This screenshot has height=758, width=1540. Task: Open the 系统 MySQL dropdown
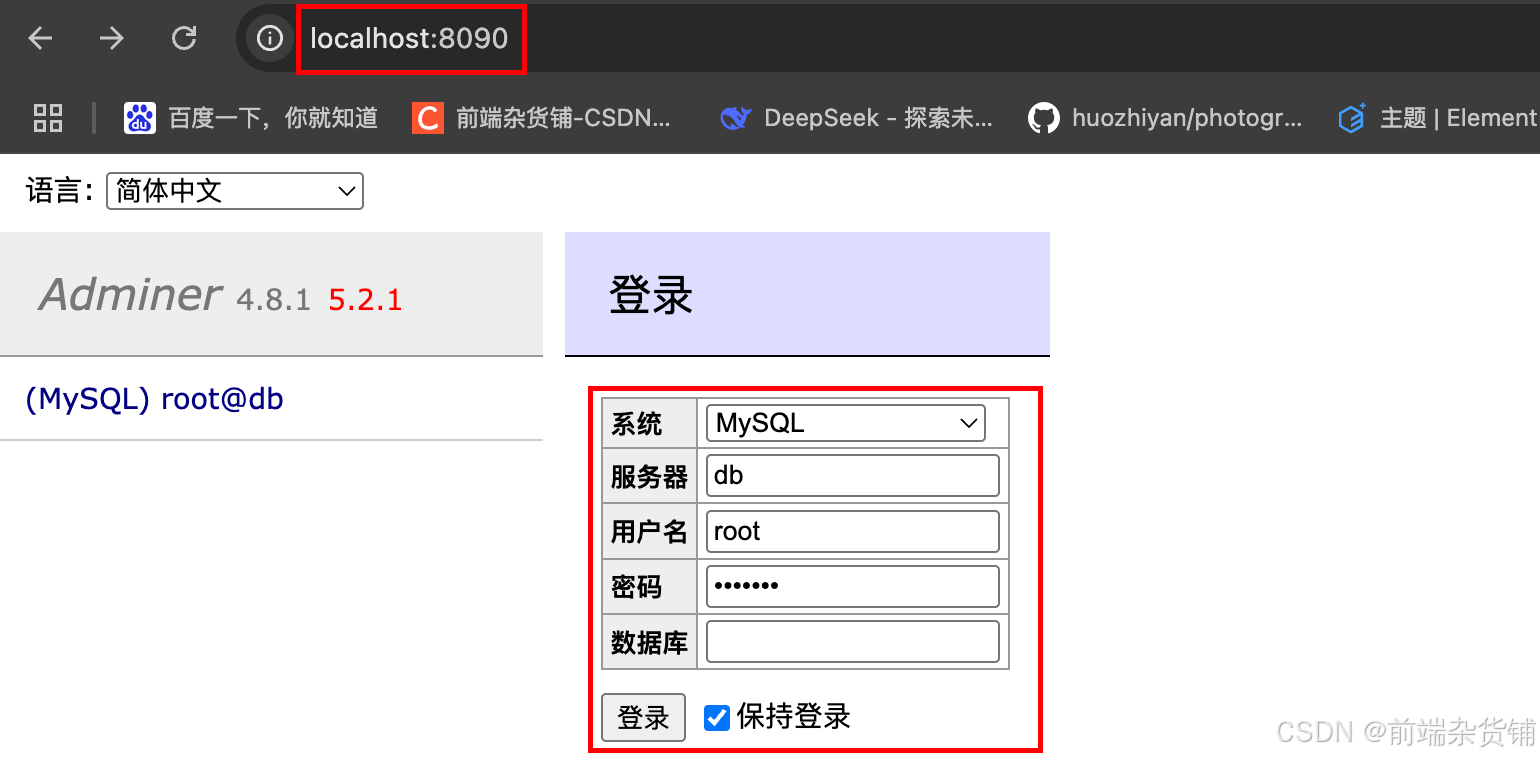tap(845, 423)
